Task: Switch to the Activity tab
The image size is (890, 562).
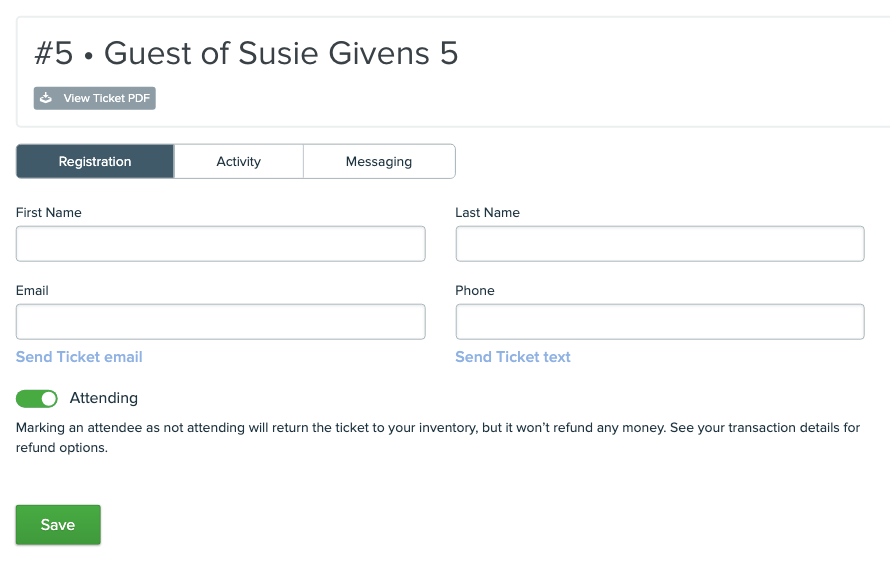Action: [x=238, y=161]
